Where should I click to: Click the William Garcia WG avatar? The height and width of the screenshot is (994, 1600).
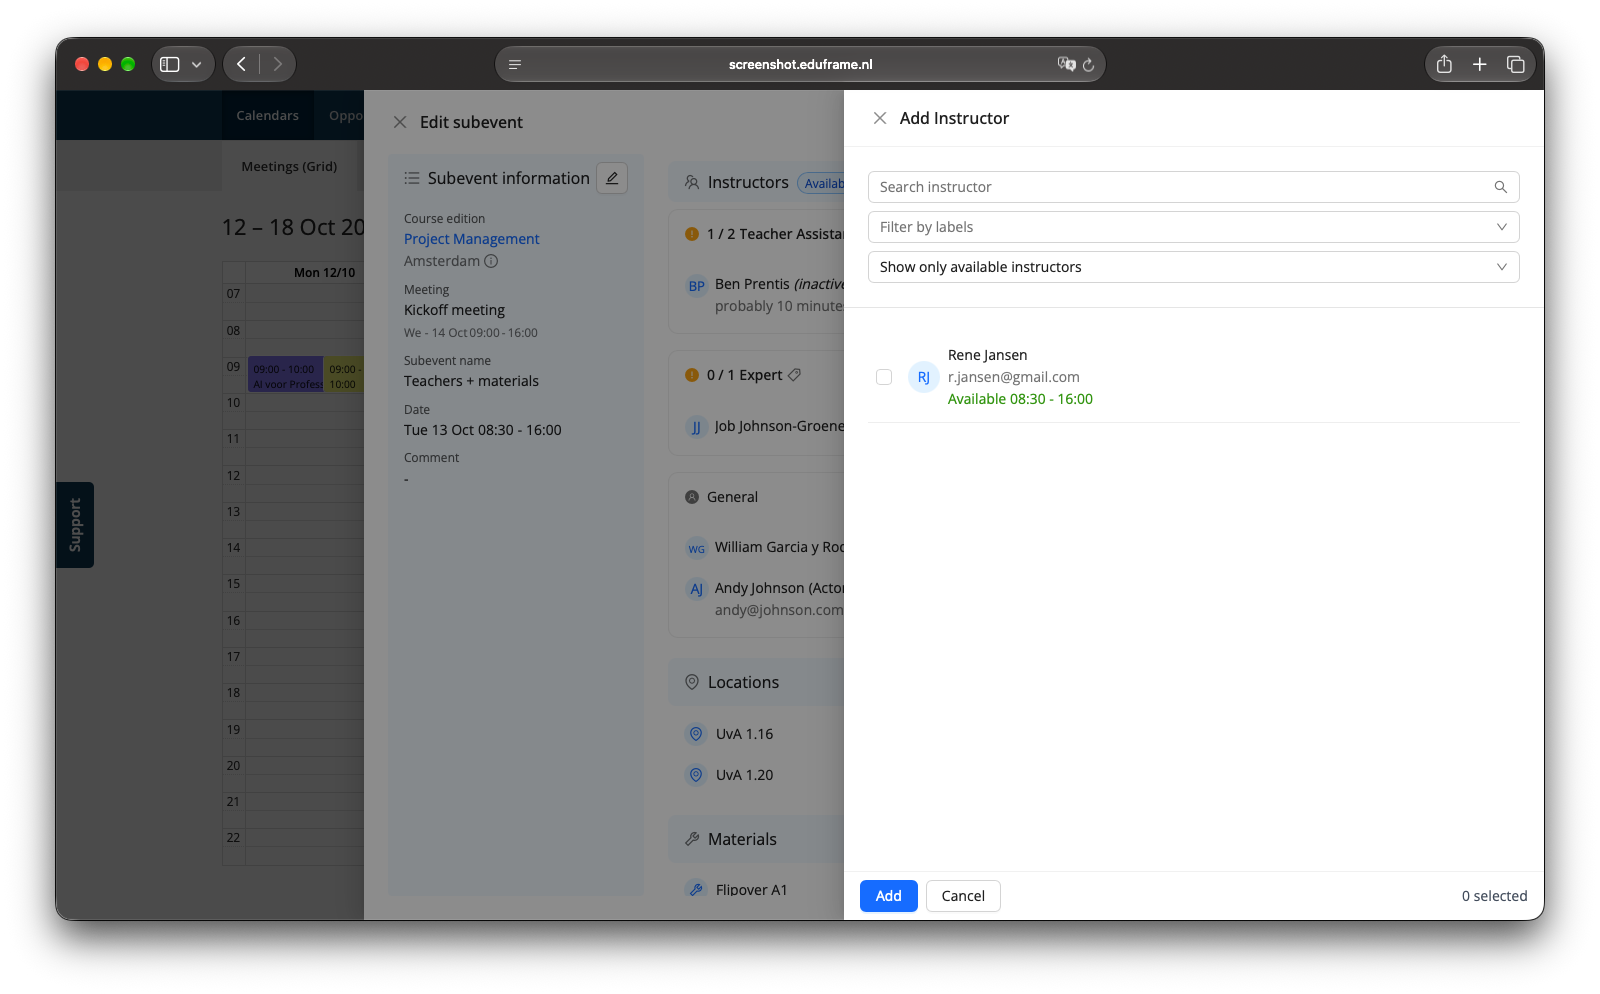click(x=697, y=548)
